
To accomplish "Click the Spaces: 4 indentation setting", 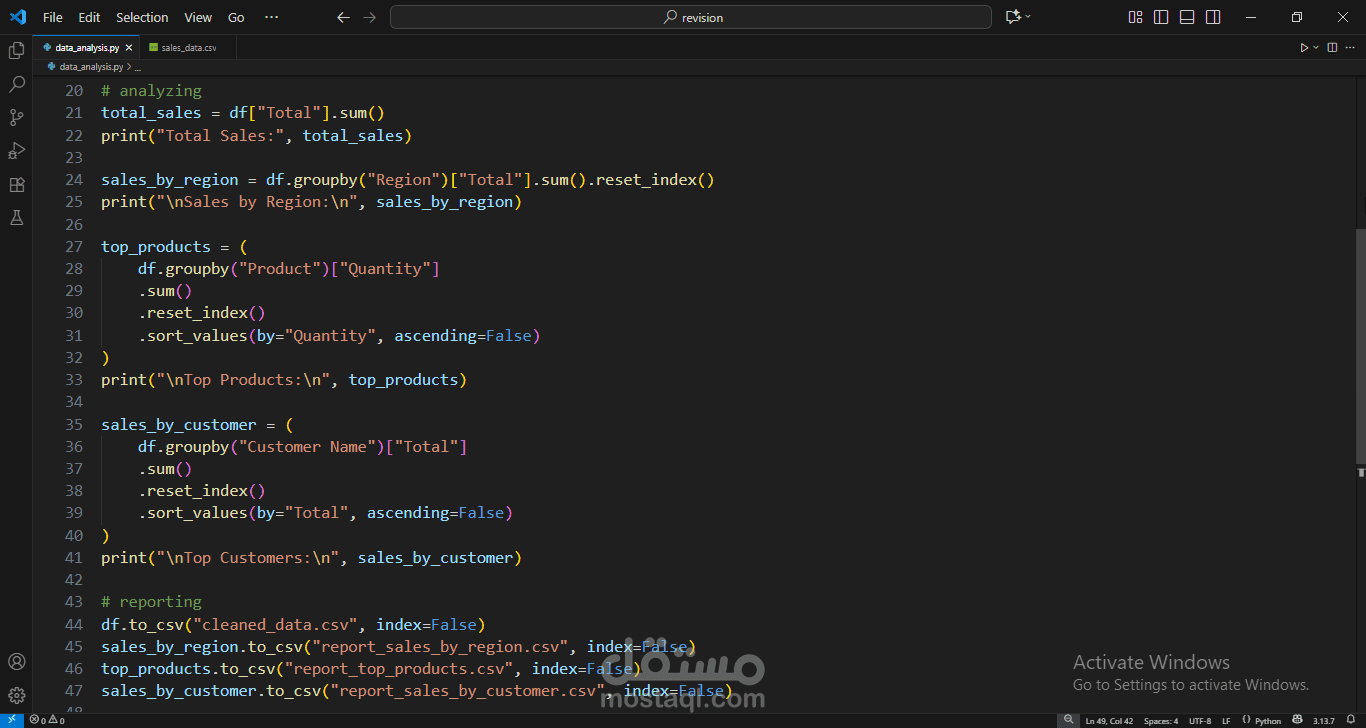I will 1161,720.
